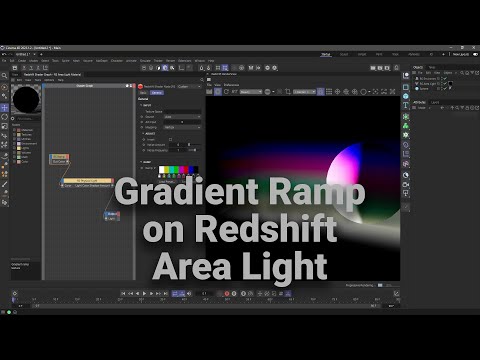
Task: Switch to the Layers tab
Action: [x=435, y=102]
